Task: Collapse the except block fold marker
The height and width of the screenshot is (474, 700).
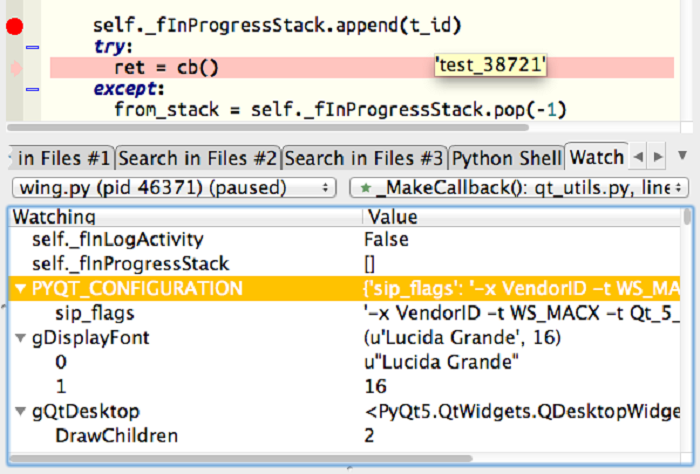Action: click(32, 90)
